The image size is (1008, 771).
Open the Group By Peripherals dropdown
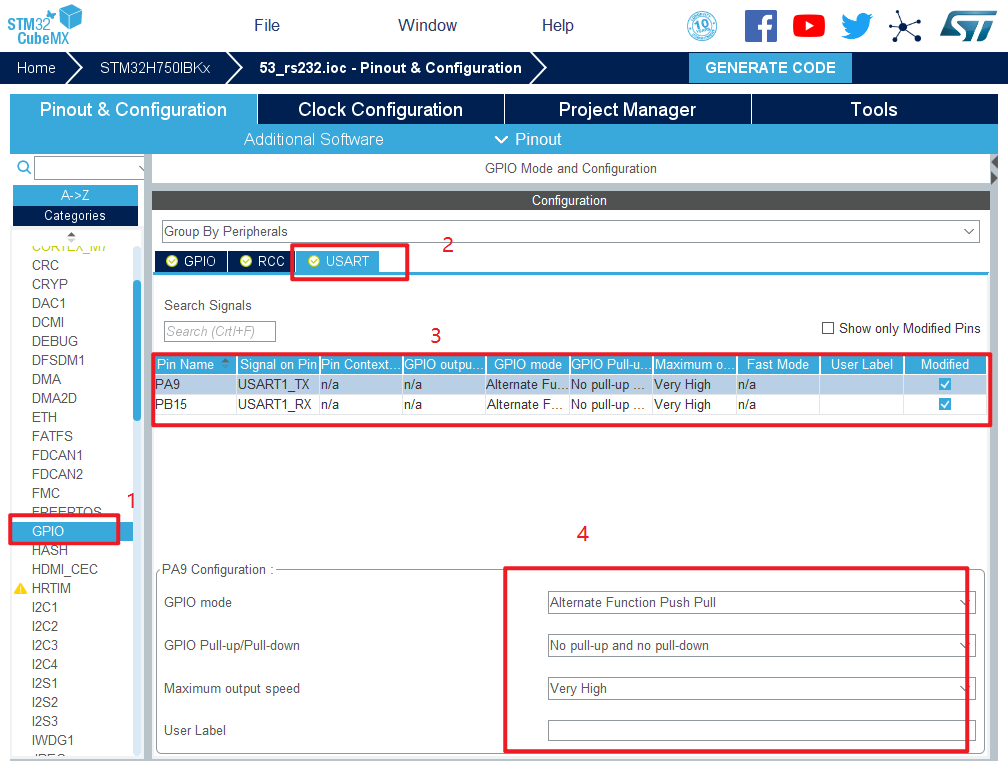(x=570, y=231)
